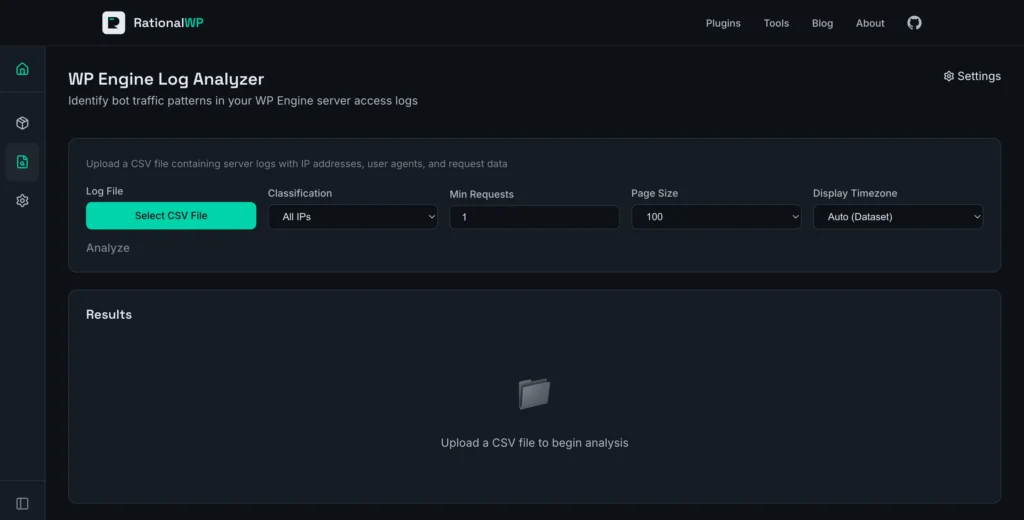Focus the Min Requests input field
Screen dimensions: 1024x520
534,217
